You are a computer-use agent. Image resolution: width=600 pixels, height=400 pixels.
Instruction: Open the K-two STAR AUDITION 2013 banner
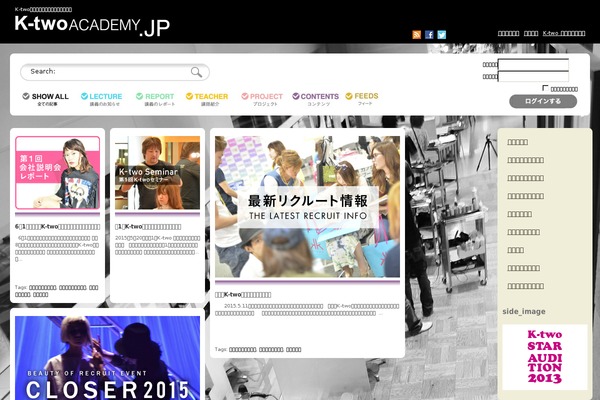(545, 357)
